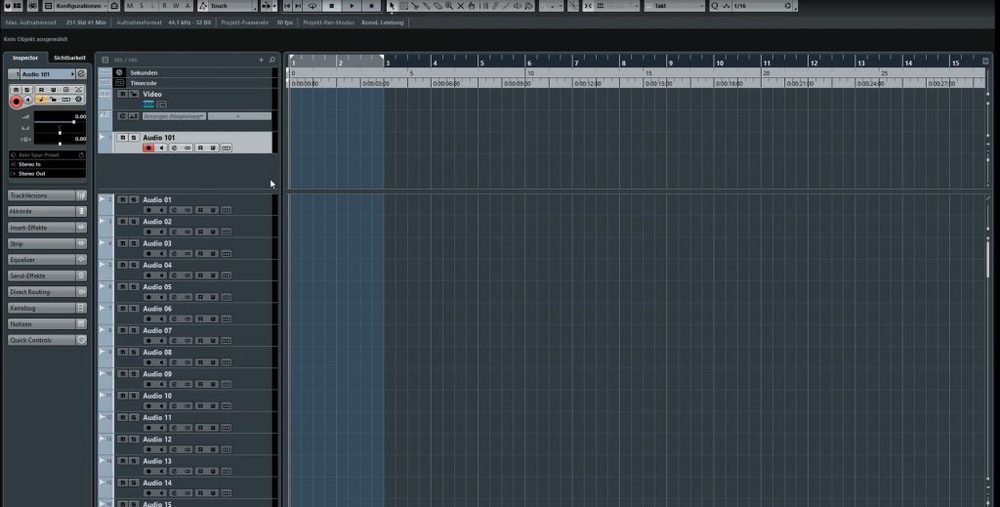The image size is (1000, 507).
Task: Toggle global Mute state M button
Action: [x=130, y=6]
